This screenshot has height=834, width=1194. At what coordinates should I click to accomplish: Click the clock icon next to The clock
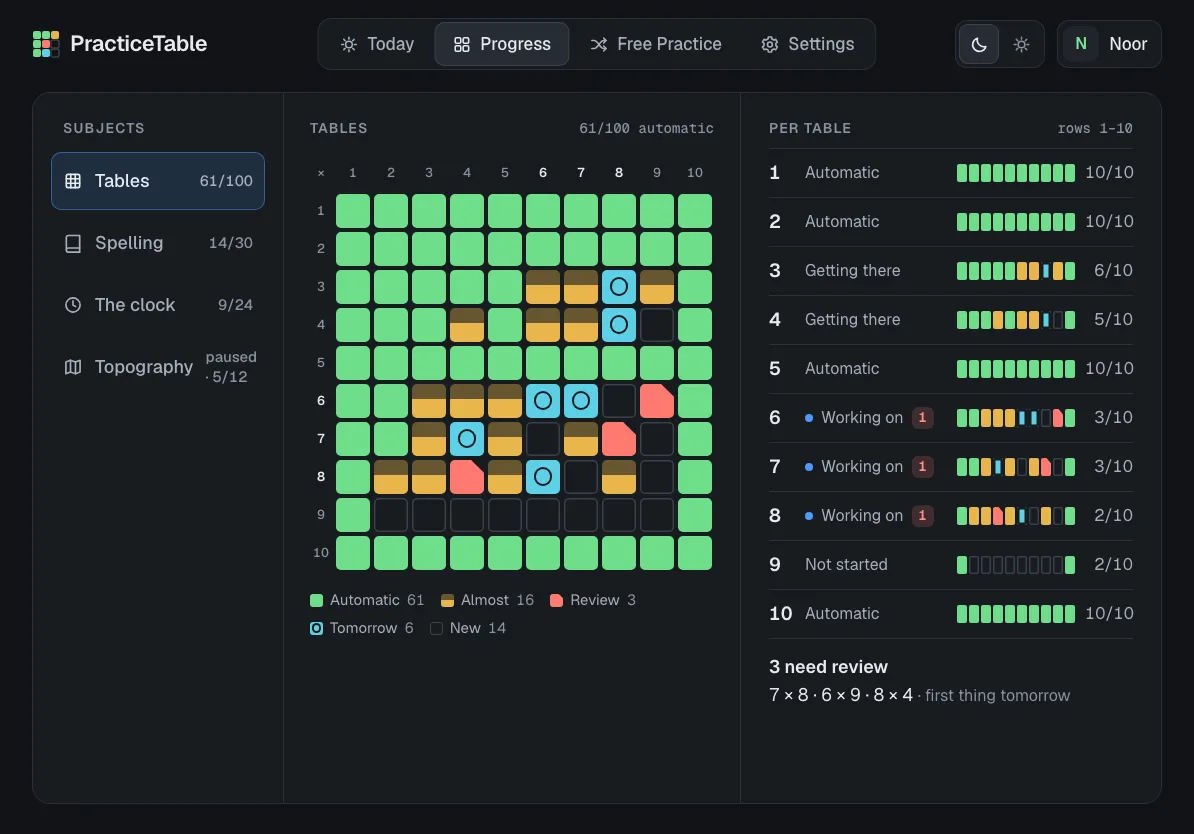[x=73, y=305]
